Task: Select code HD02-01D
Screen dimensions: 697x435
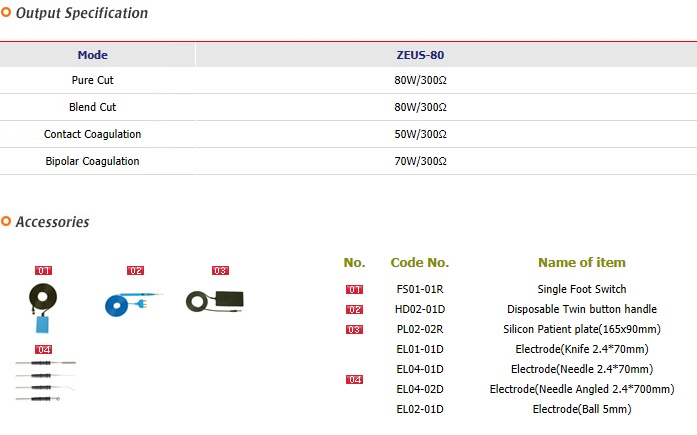Action: (x=420, y=309)
